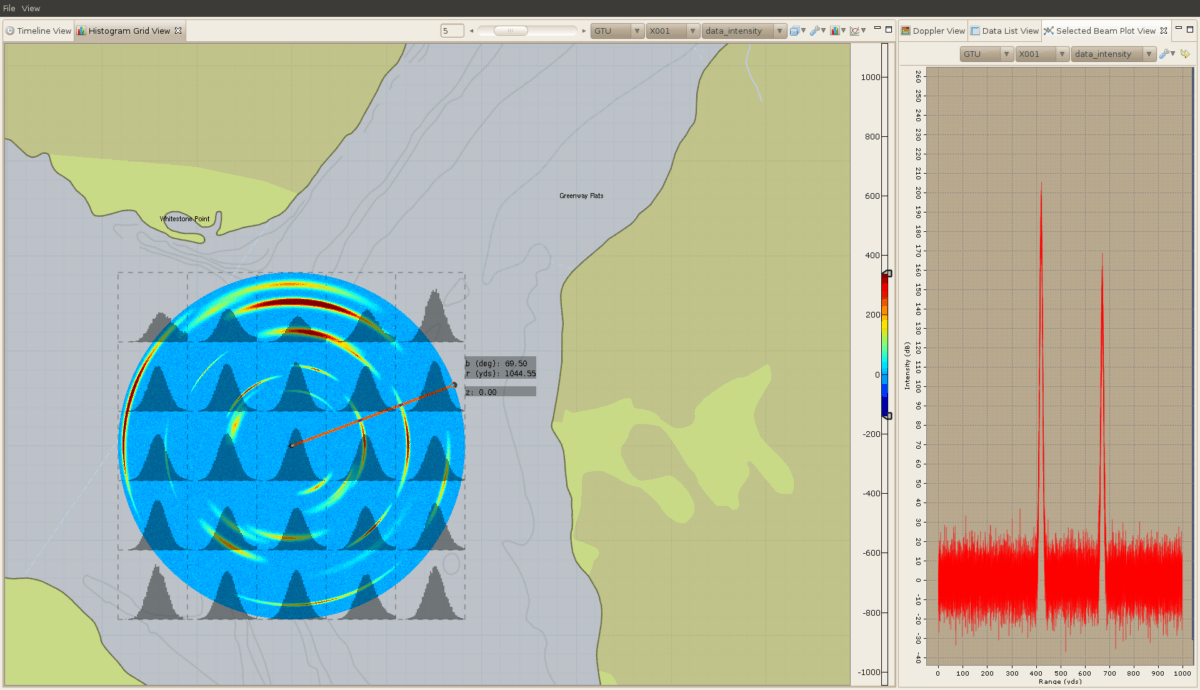Image resolution: width=1200 pixels, height=690 pixels.
Task: Click the Greenway Flats map label
Action: click(x=581, y=196)
